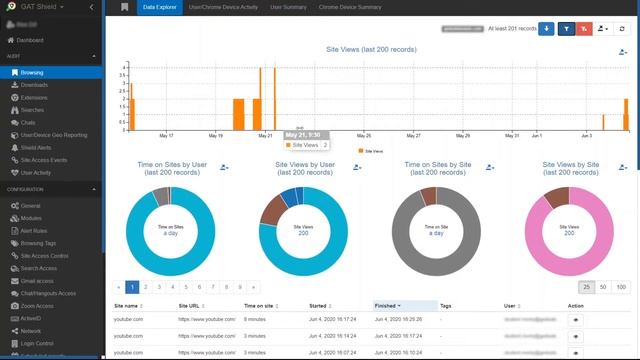
Task: Collapse the CONFIGURATION sidebar section
Action: [x=94, y=189]
